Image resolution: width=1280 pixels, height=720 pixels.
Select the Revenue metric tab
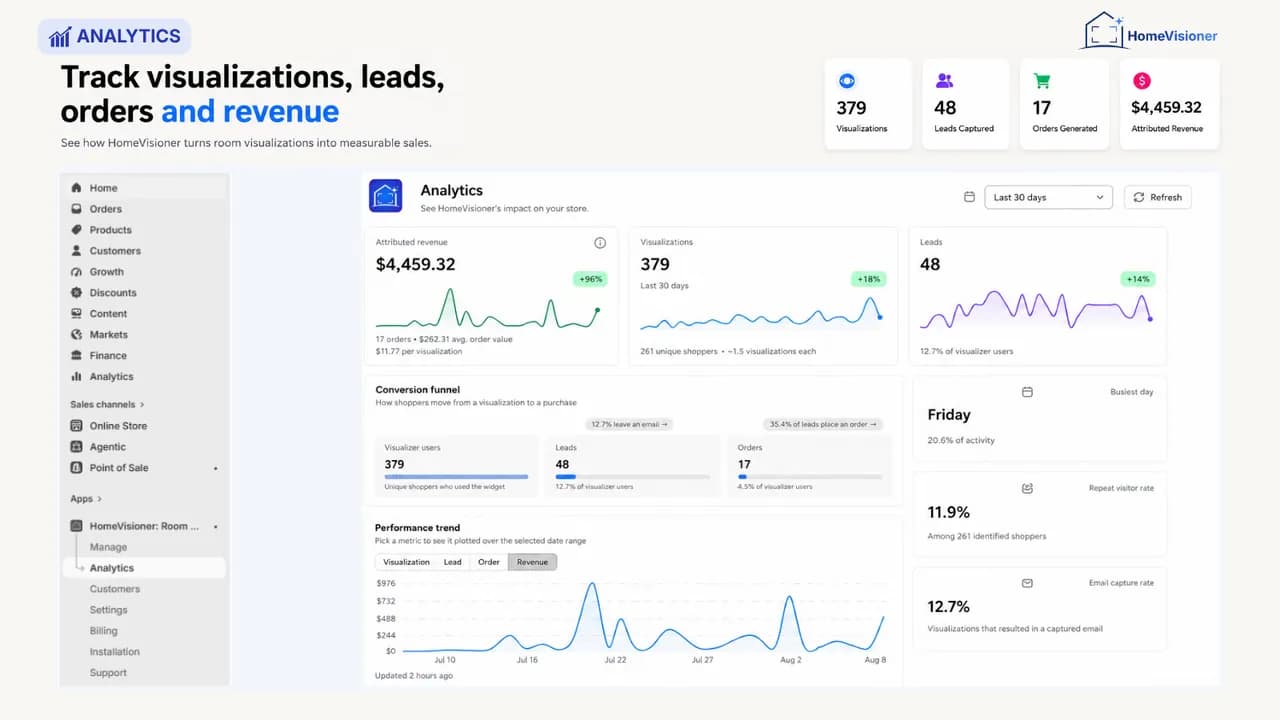point(532,562)
